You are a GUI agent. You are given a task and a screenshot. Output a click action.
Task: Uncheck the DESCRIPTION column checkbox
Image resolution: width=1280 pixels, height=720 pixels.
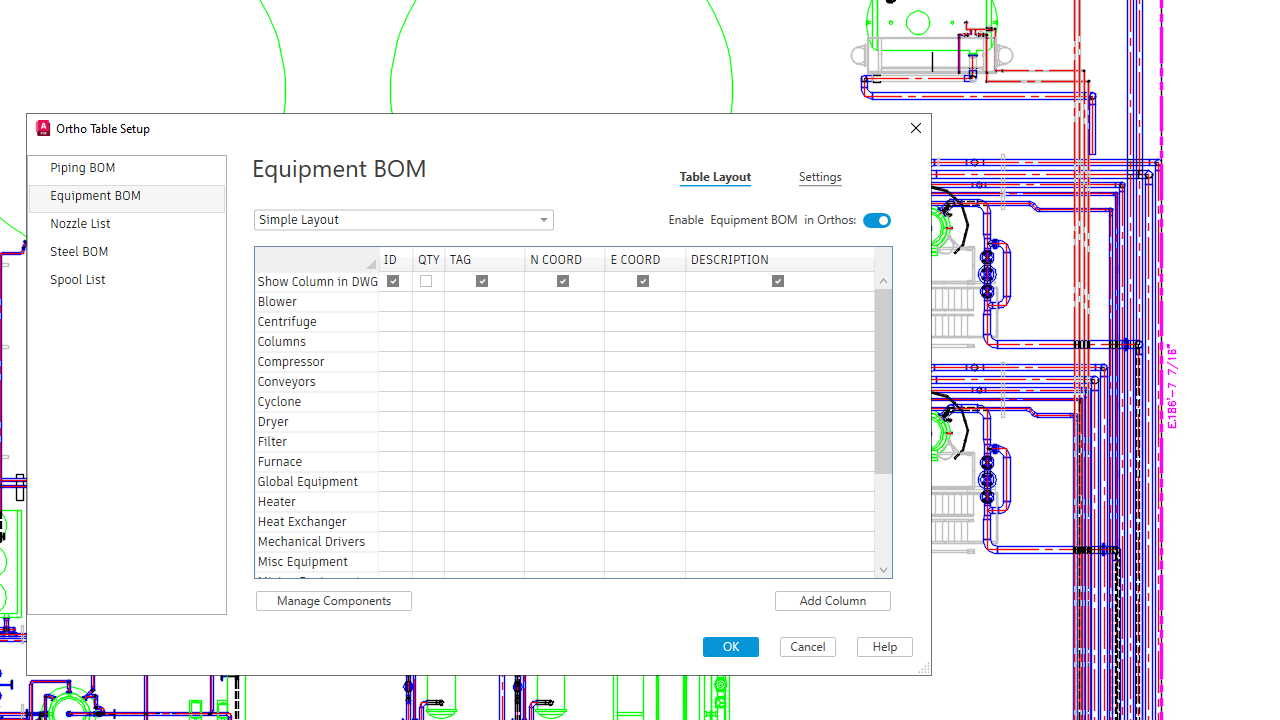777,281
